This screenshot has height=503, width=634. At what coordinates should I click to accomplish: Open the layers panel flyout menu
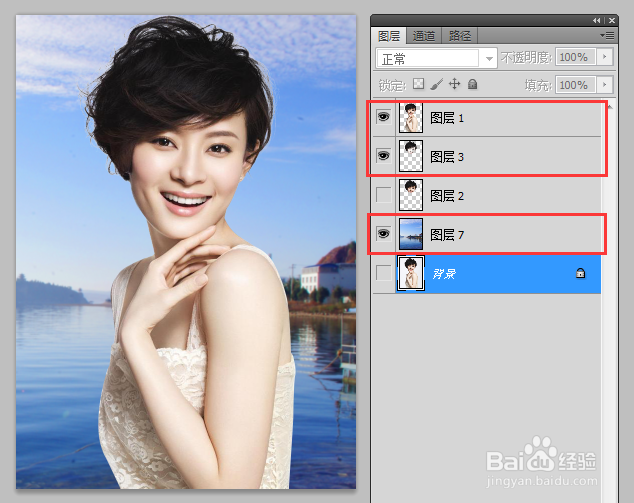(607, 36)
